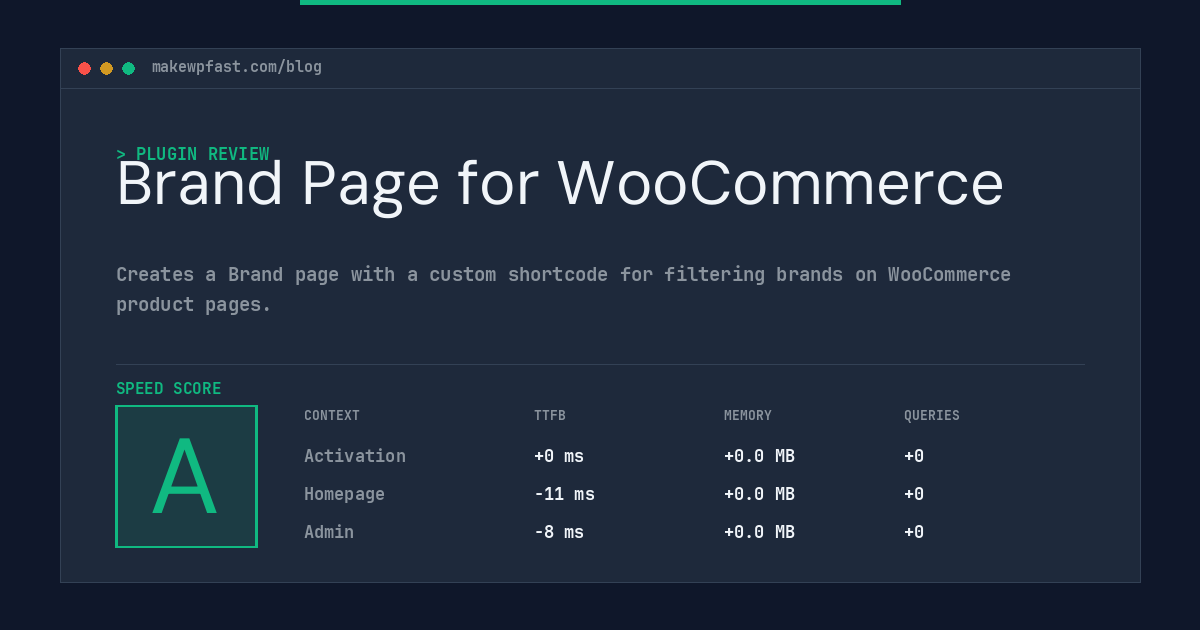Select the Homepage row label
Screen dimensions: 1200x630
(344, 494)
